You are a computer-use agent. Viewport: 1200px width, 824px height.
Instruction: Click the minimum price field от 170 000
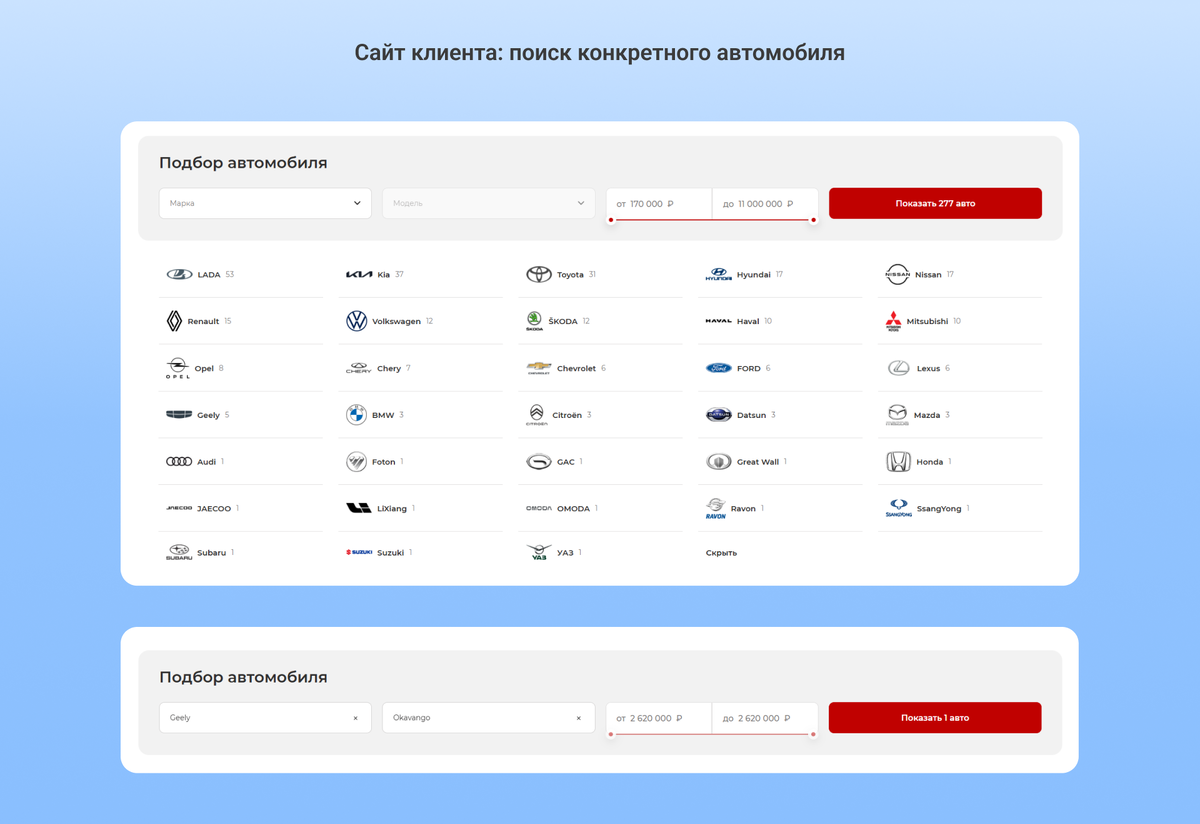(x=659, y=203)
